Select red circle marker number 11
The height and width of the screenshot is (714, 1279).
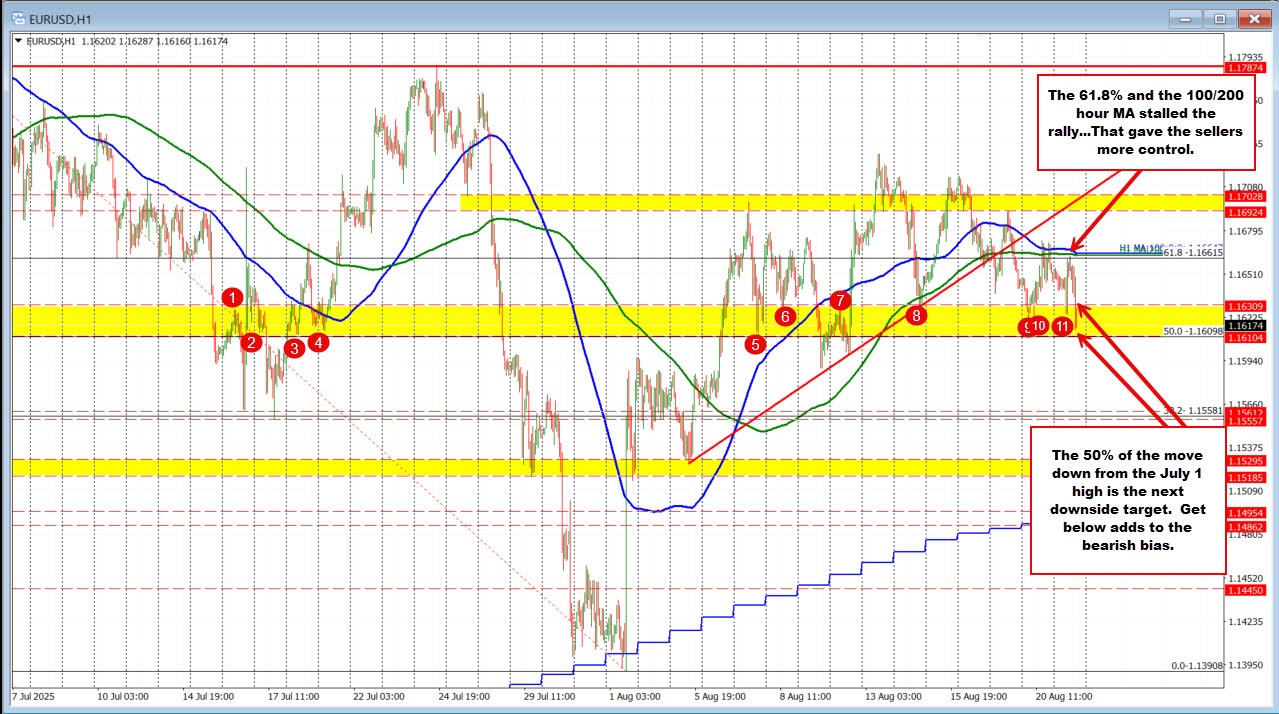[1062, 325]
